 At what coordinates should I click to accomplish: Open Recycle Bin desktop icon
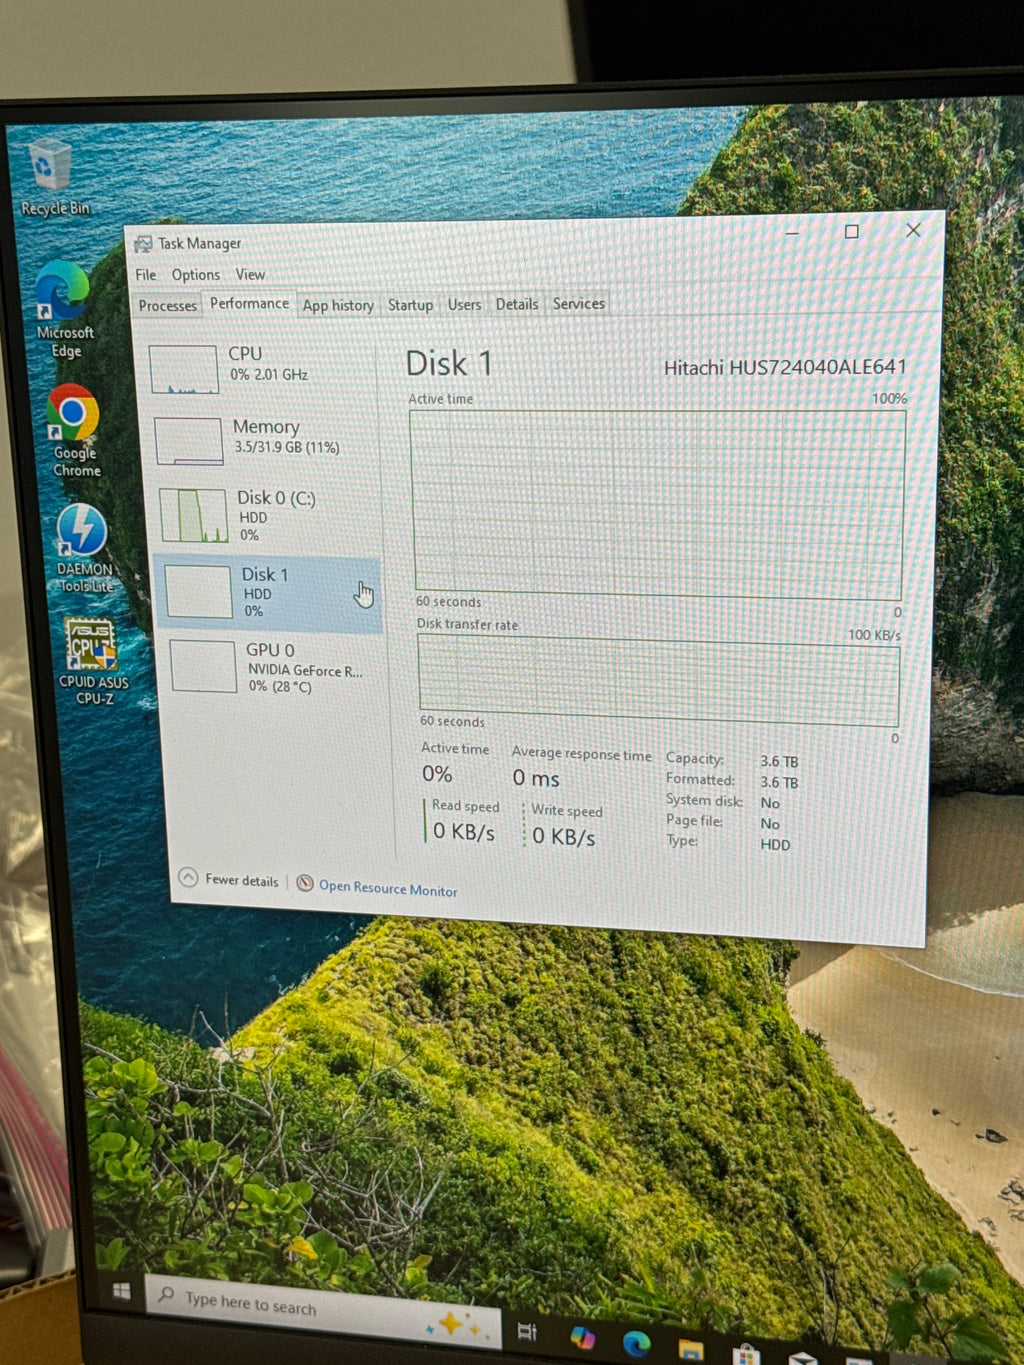click(53, 178)
